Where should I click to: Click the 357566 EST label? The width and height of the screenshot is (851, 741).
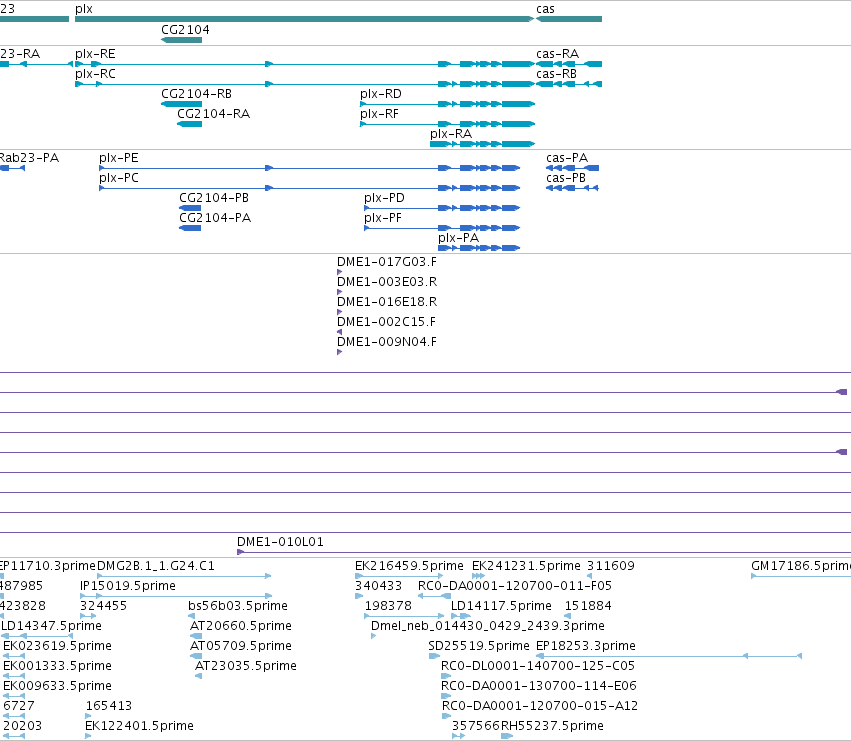475,726
